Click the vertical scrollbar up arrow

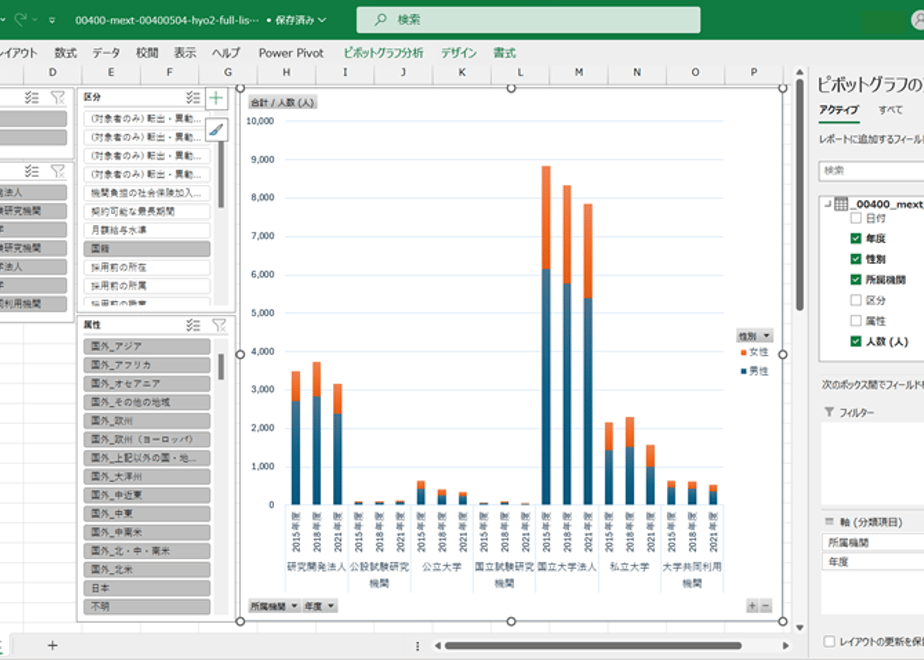click(800, 72)
